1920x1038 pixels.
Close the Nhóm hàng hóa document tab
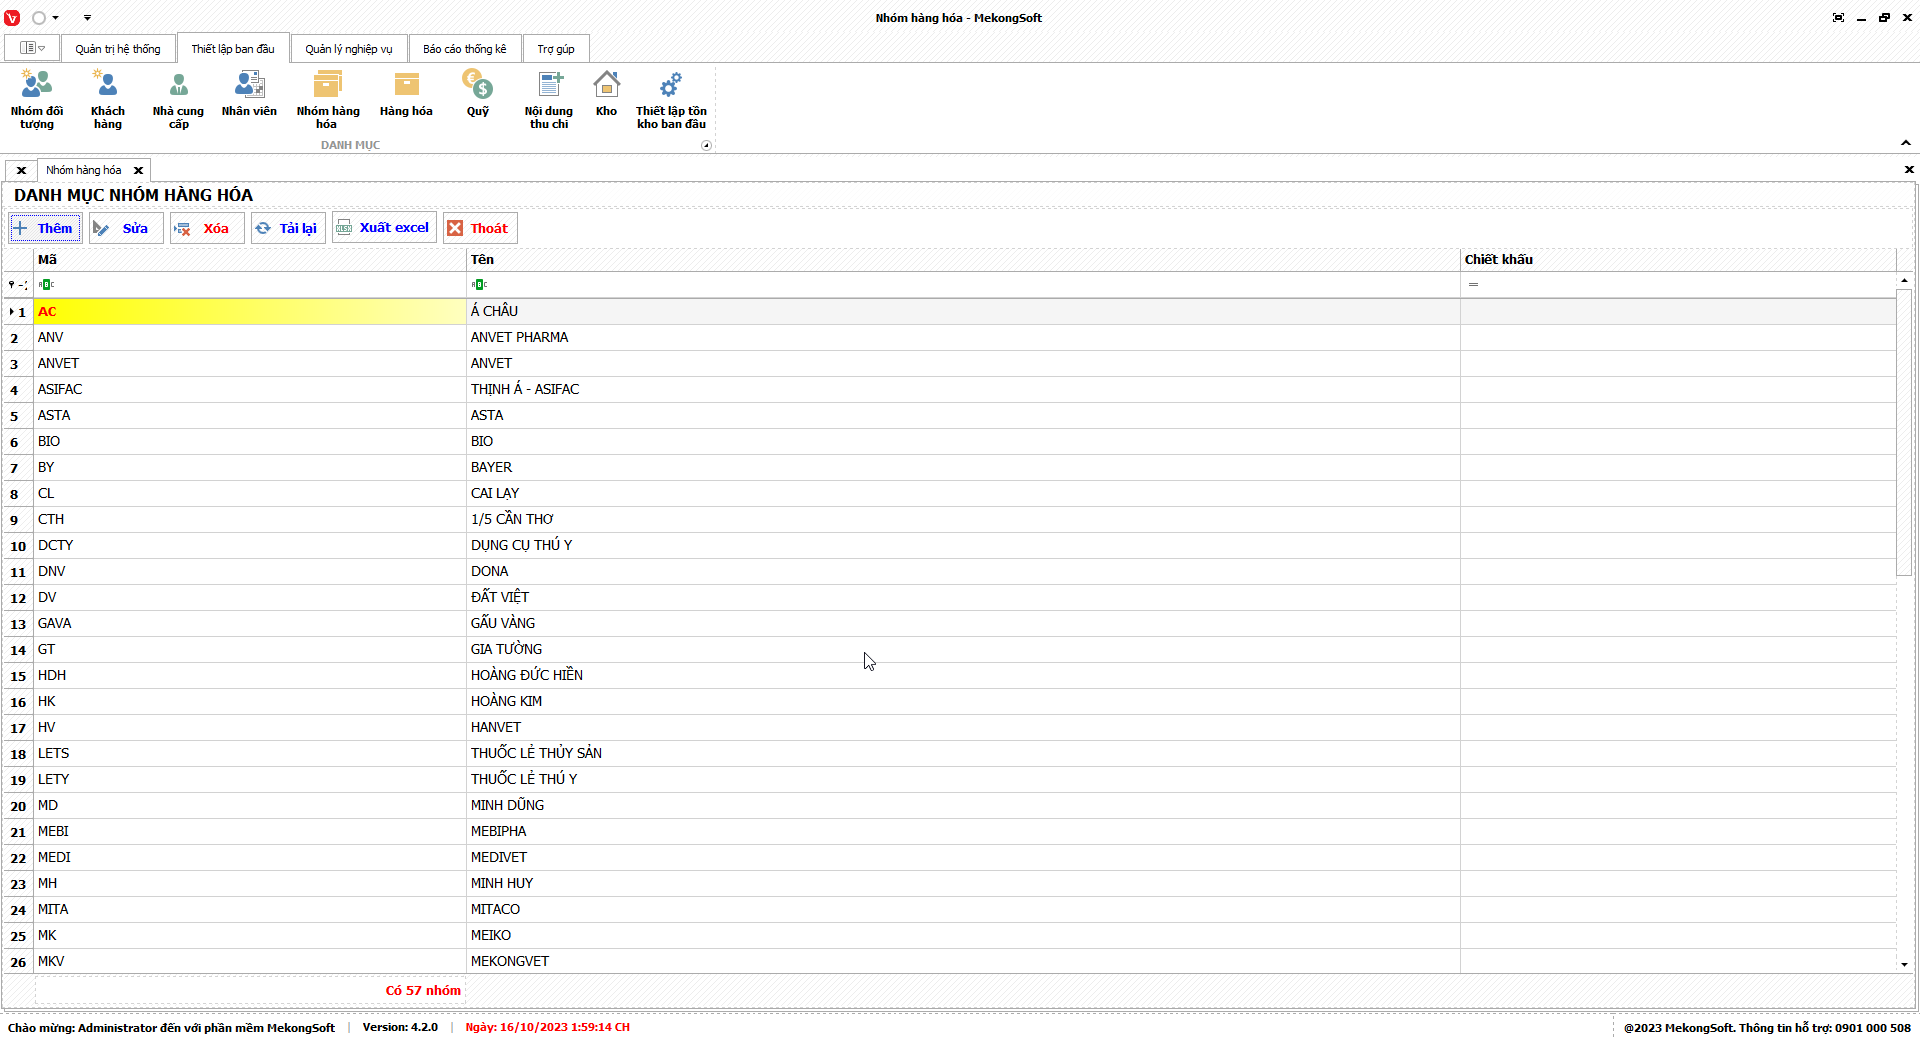(139, 170)
